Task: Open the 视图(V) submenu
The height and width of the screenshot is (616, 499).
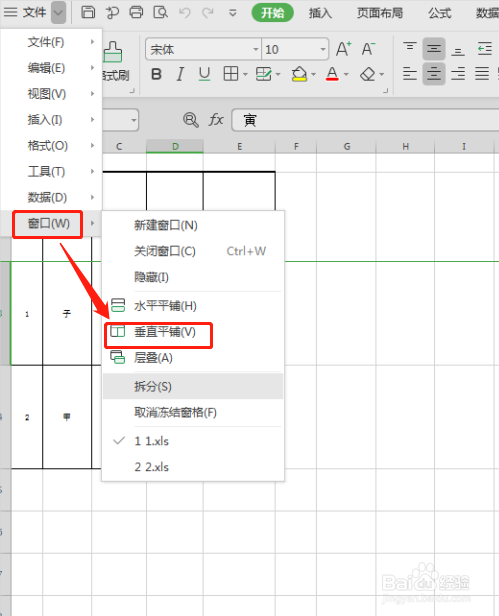Action: pos(51,94)
